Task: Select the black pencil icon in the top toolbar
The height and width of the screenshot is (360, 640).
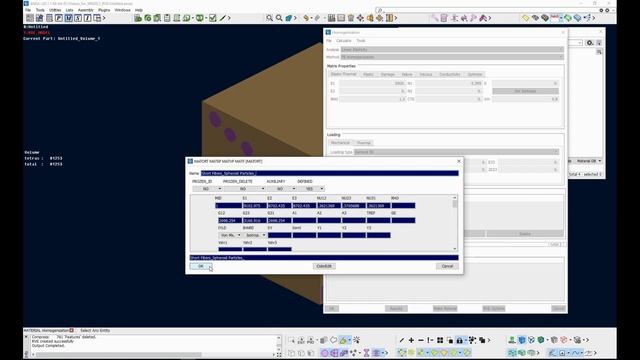Action: click(x=223, y=18)
